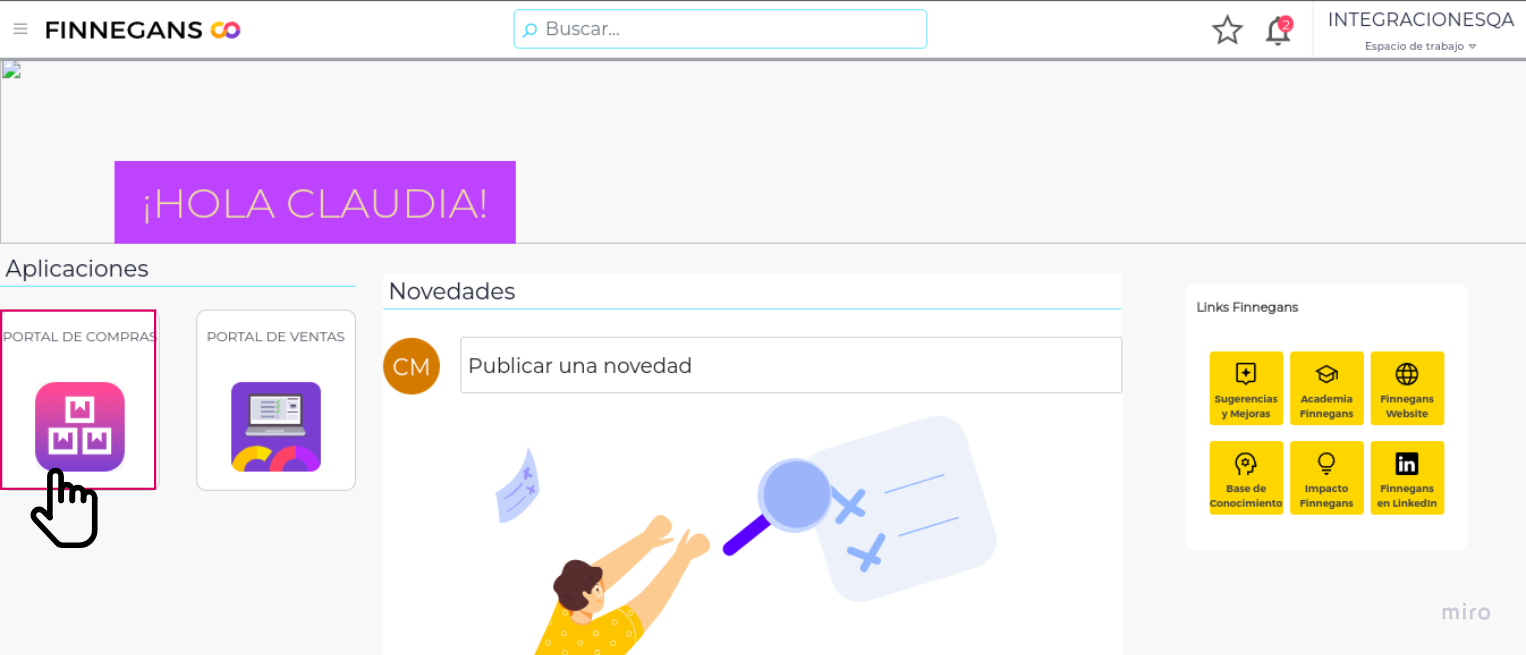Open Impacto Finnegans lightbulb tile
The image size is (1526, 655).
click(1326, 478)
